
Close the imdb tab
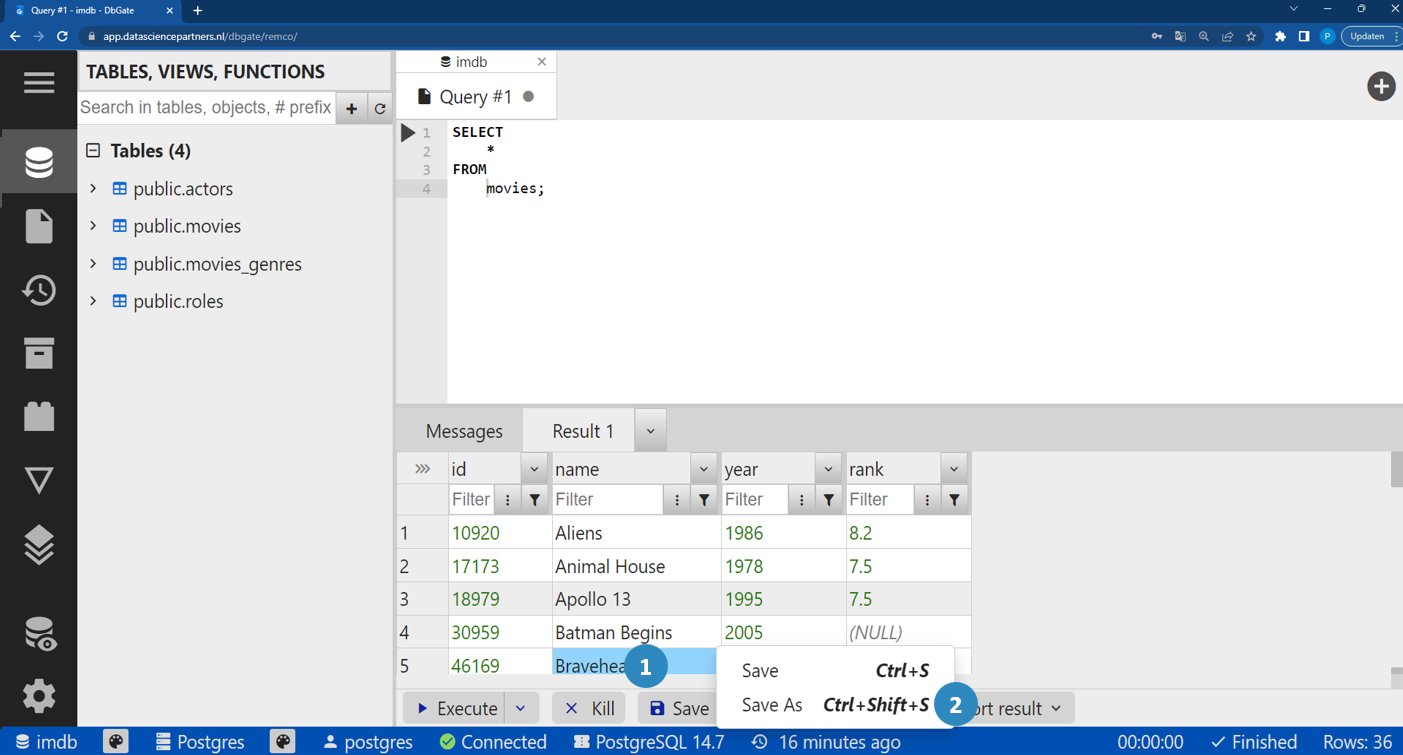(542, 62)
